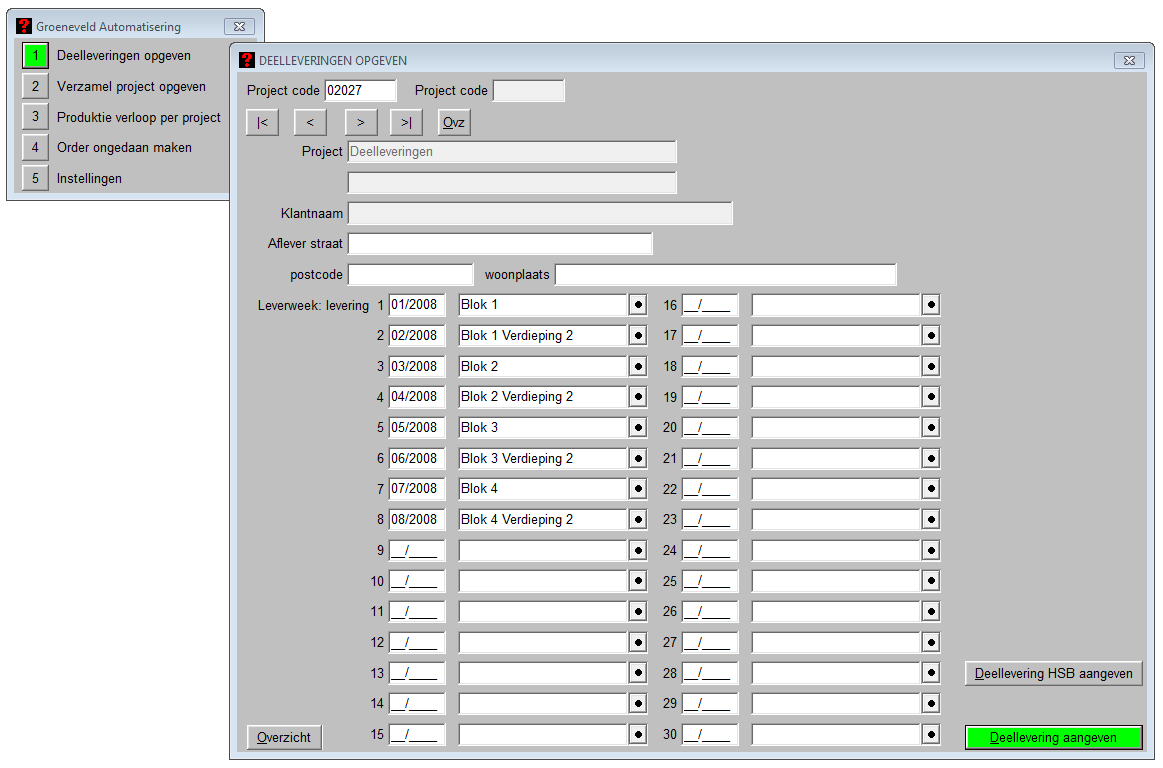The height and width of the screenshot is (768, 1163).
Task: Select menu item 1 Deelleveringen opgeven
Action: coord(35,56)
